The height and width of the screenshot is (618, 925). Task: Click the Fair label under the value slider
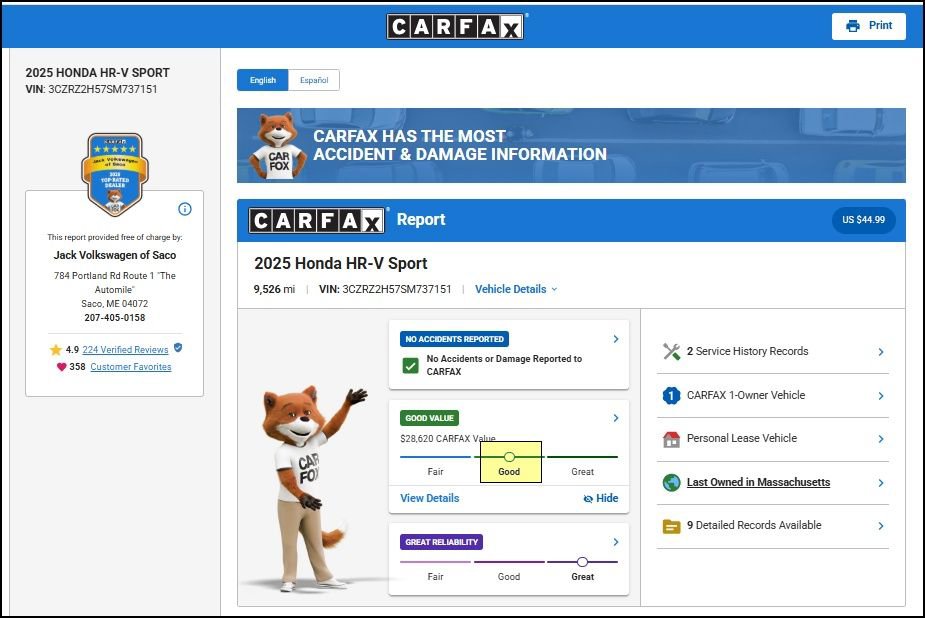click(x=435, y=472)
